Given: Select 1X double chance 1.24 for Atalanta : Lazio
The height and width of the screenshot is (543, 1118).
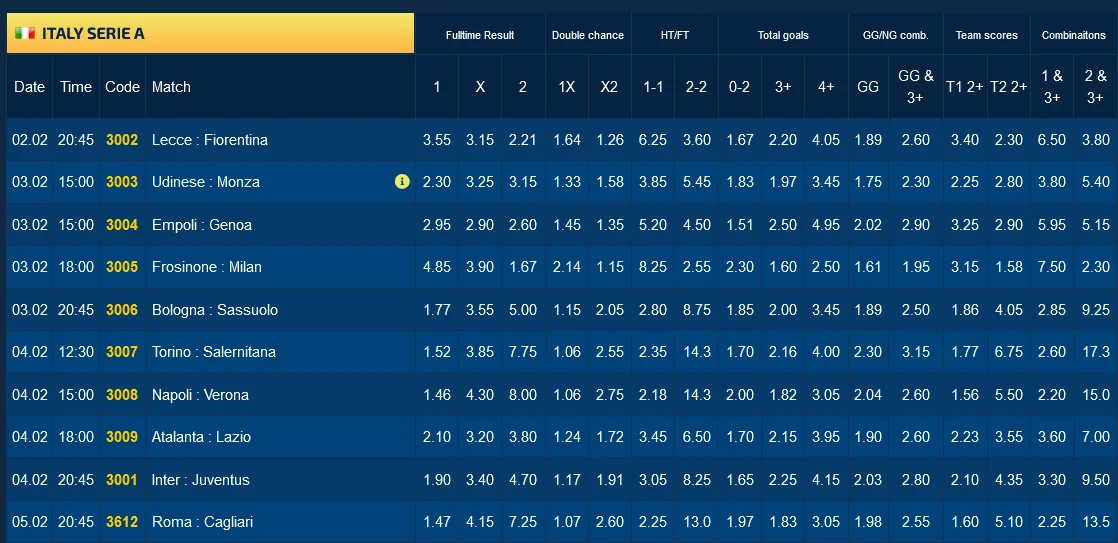Looking at the screenshot, I should [x=566, y=437].
